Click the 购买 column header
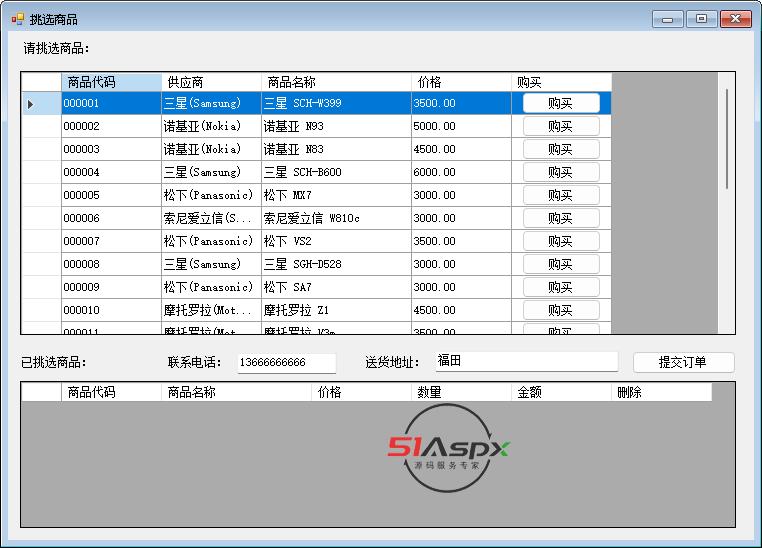 [x=561, y=82]
